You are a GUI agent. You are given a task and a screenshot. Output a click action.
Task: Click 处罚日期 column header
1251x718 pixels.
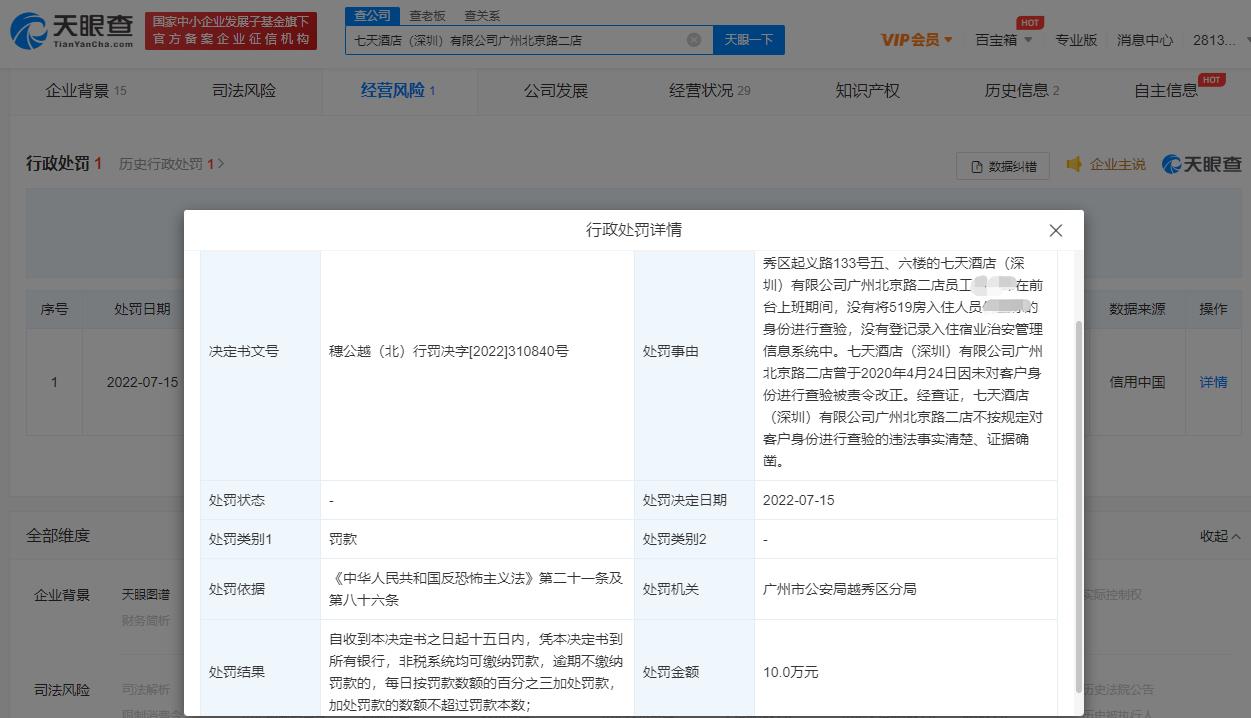pos(142,309)
